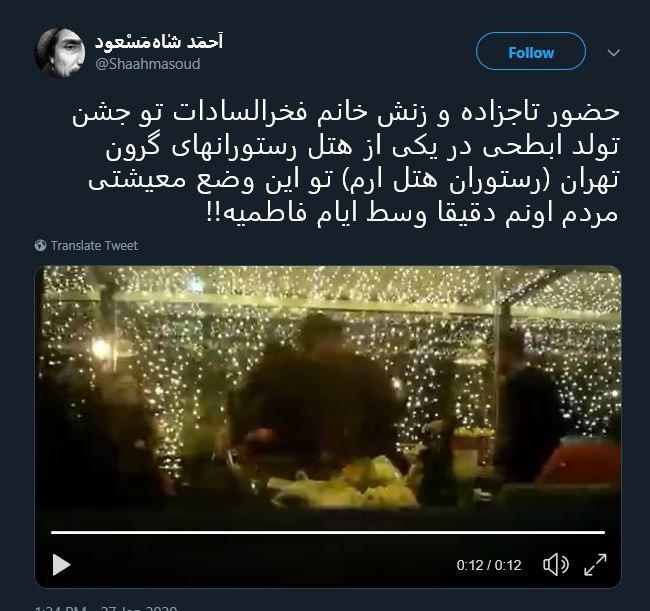Click the globe icon beside Translate Tweet
The height and width of the screenshot is (611, 650).
[x=40, y=245]
